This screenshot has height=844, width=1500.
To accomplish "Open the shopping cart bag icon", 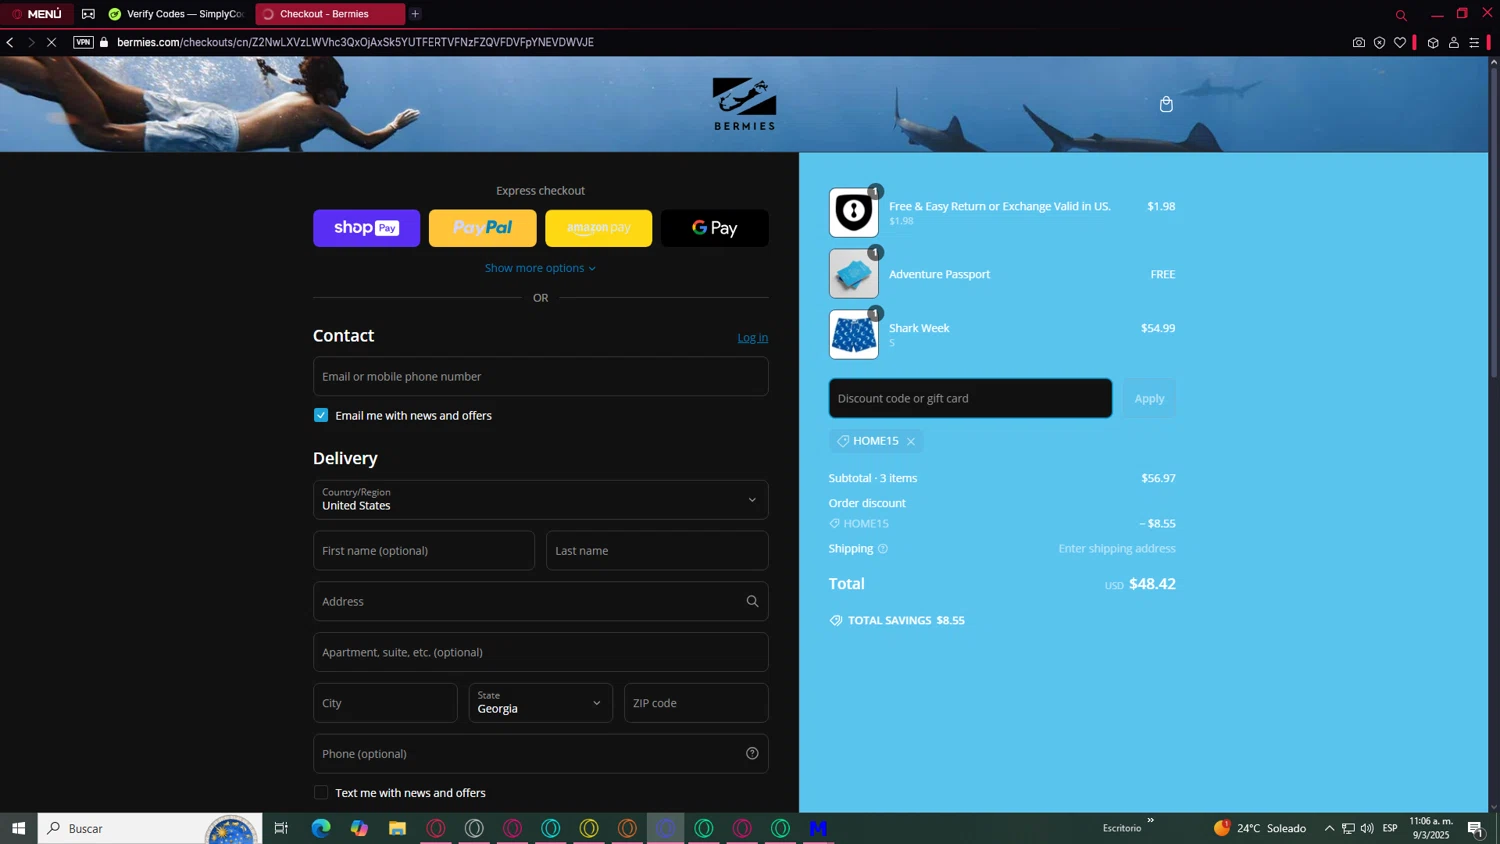I will (x=1166, y=104).
